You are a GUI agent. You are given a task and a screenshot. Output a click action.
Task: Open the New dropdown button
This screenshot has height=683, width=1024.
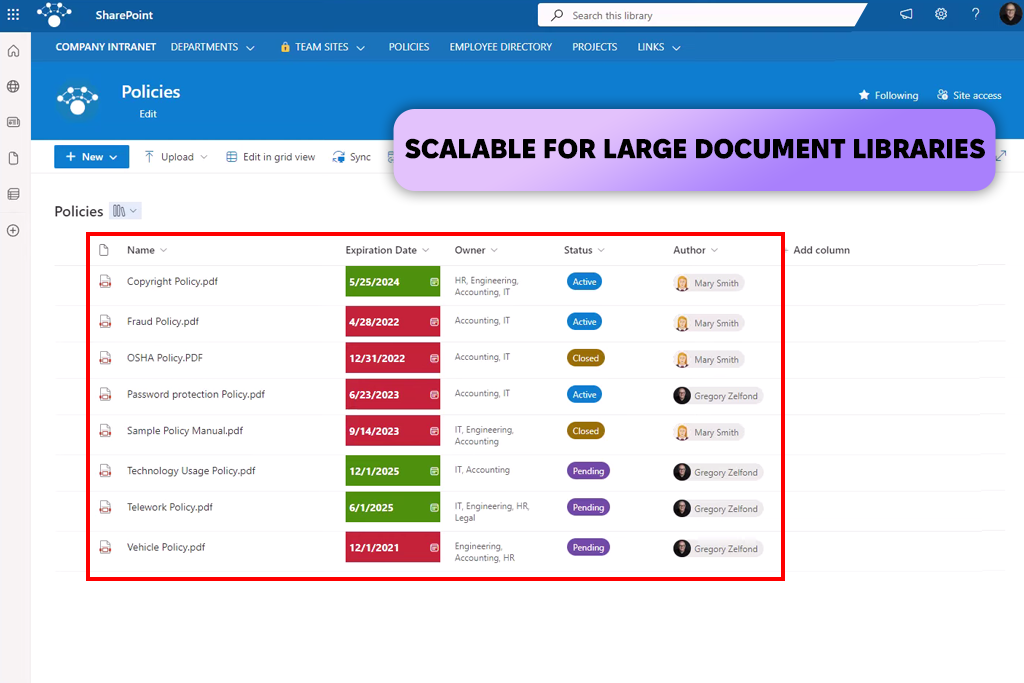(x=91, y=157)
